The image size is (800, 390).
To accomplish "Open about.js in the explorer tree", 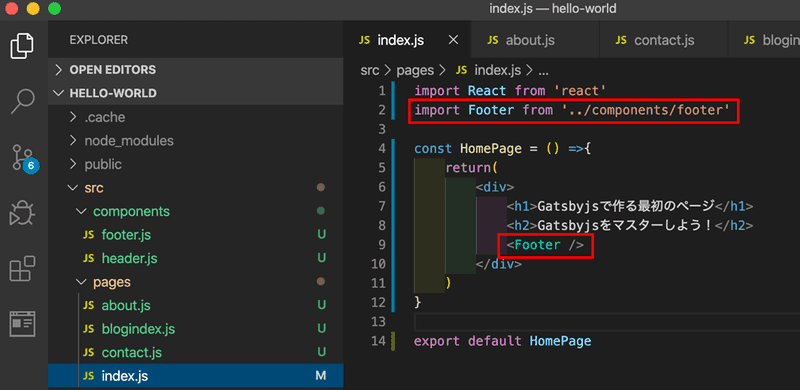I will [195, 305].
